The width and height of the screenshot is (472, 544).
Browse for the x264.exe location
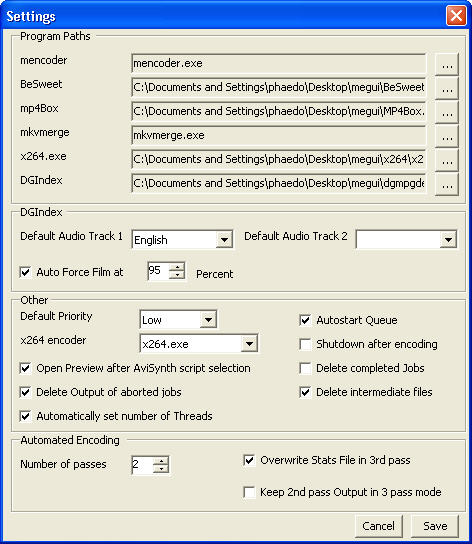447,160
